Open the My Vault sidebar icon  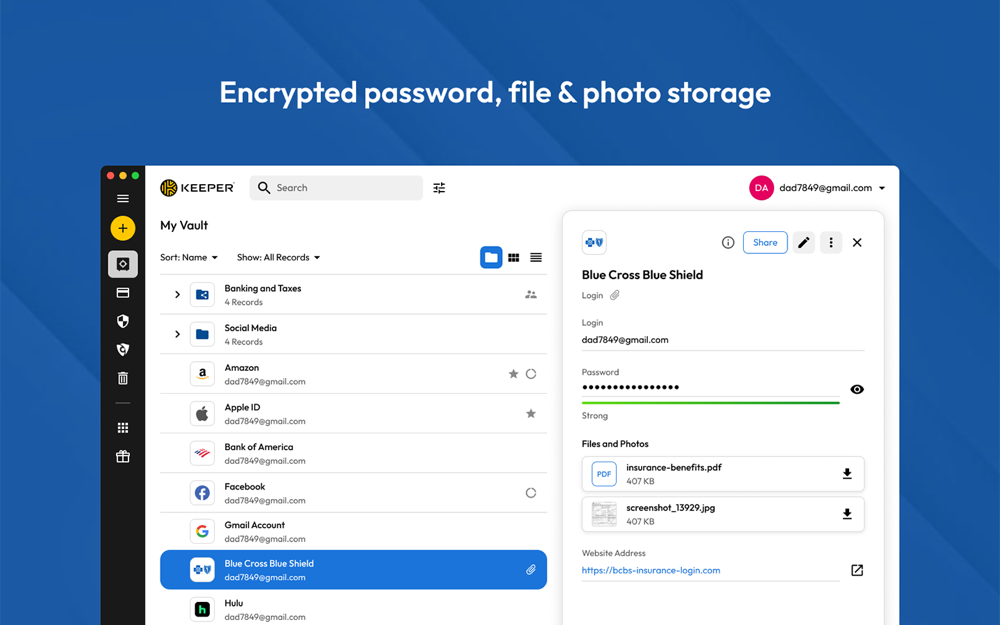click(x=123, y=264)
